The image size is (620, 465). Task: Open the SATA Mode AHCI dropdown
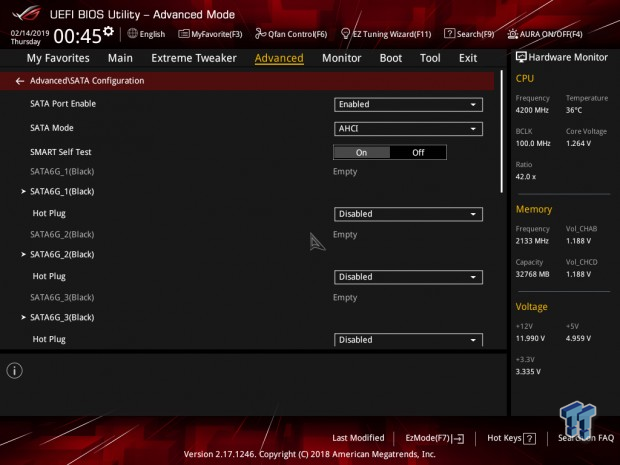click(x=408, y=129)
